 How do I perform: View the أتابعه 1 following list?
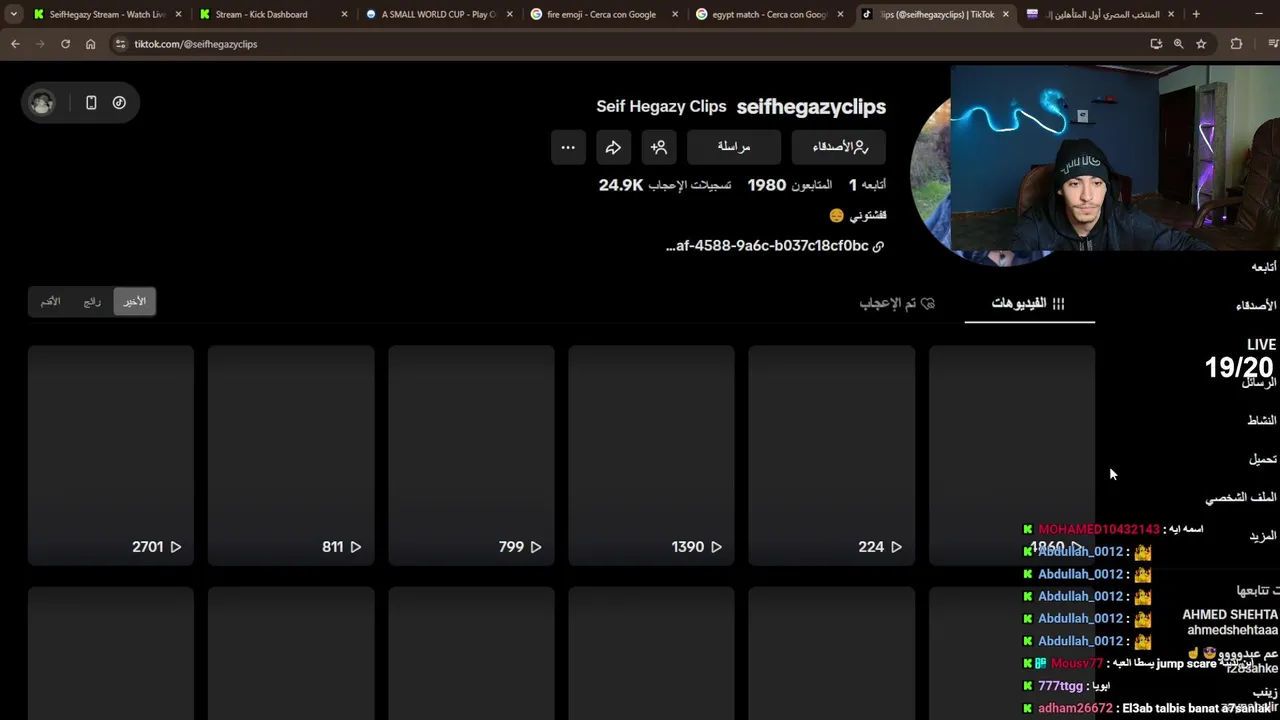click(x=867, y=185)
